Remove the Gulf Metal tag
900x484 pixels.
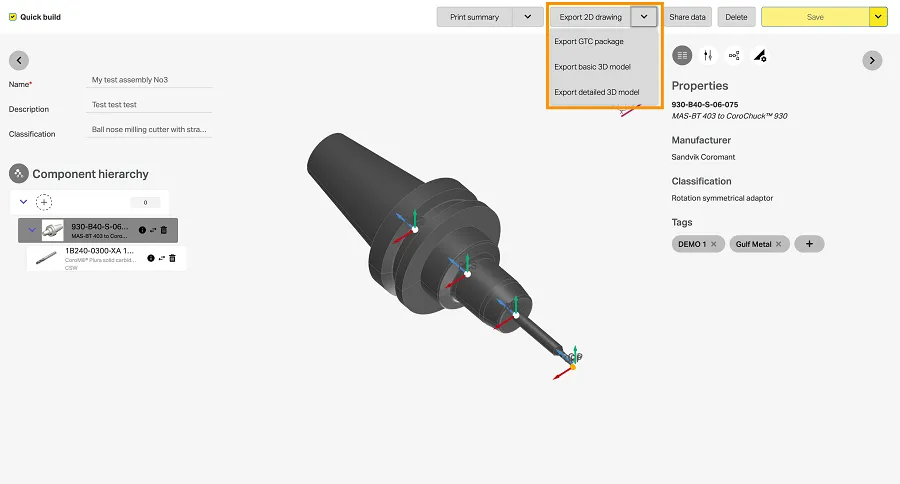(779, 244)
